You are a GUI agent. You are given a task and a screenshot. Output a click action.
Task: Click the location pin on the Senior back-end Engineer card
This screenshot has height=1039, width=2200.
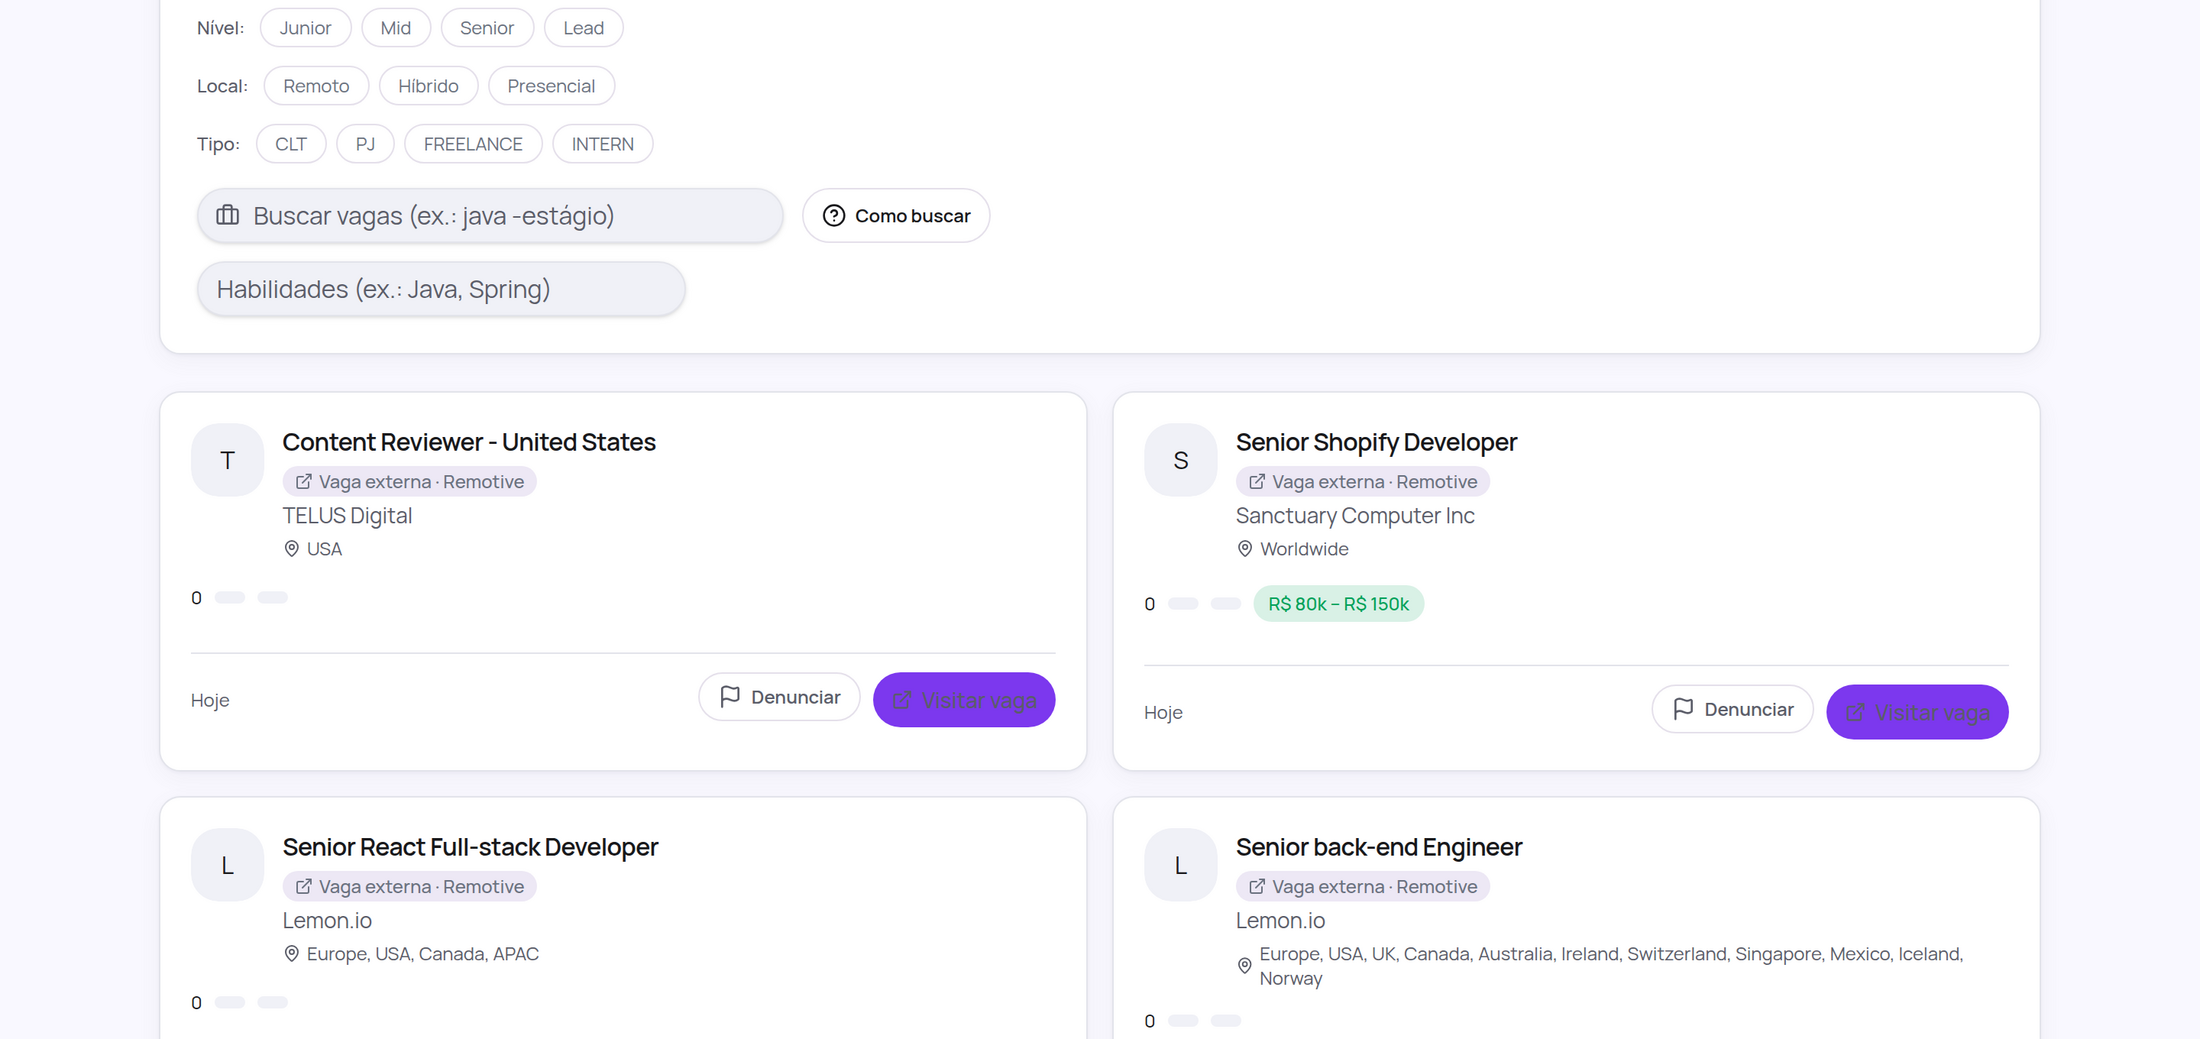[1245, 966]
